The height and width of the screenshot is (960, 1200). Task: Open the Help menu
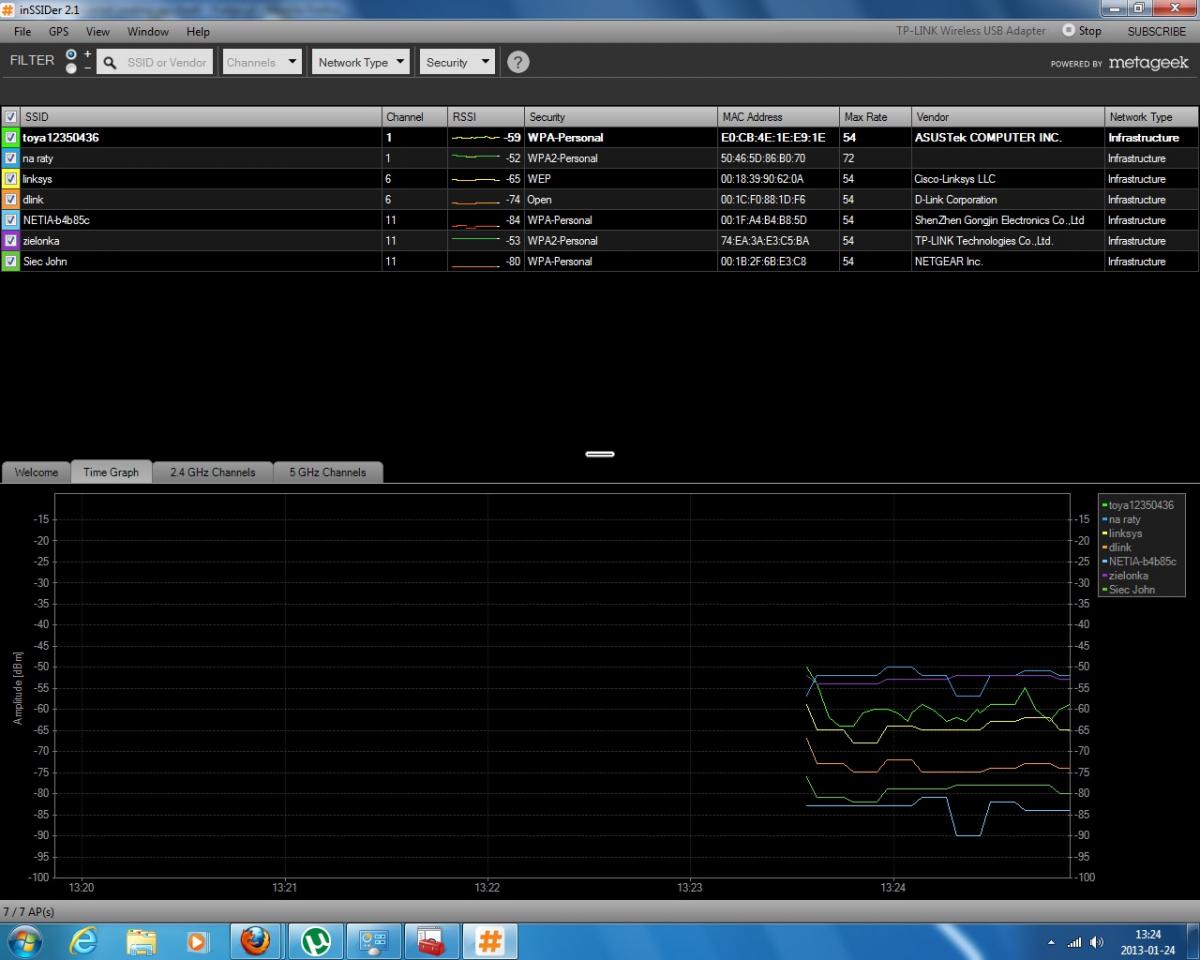[x=198, y=31]
